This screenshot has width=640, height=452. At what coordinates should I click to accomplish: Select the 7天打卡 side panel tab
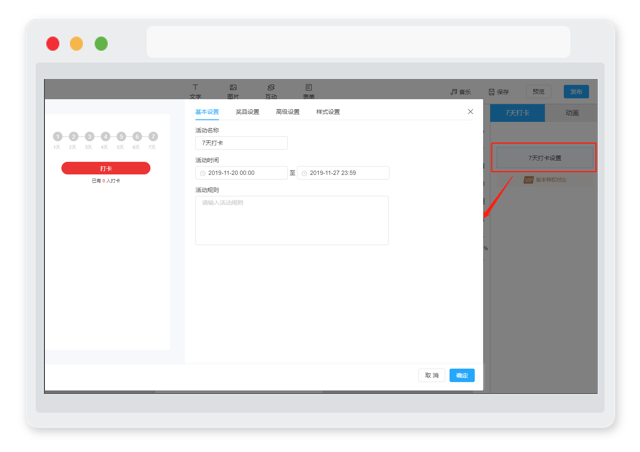tap(517, 113)
